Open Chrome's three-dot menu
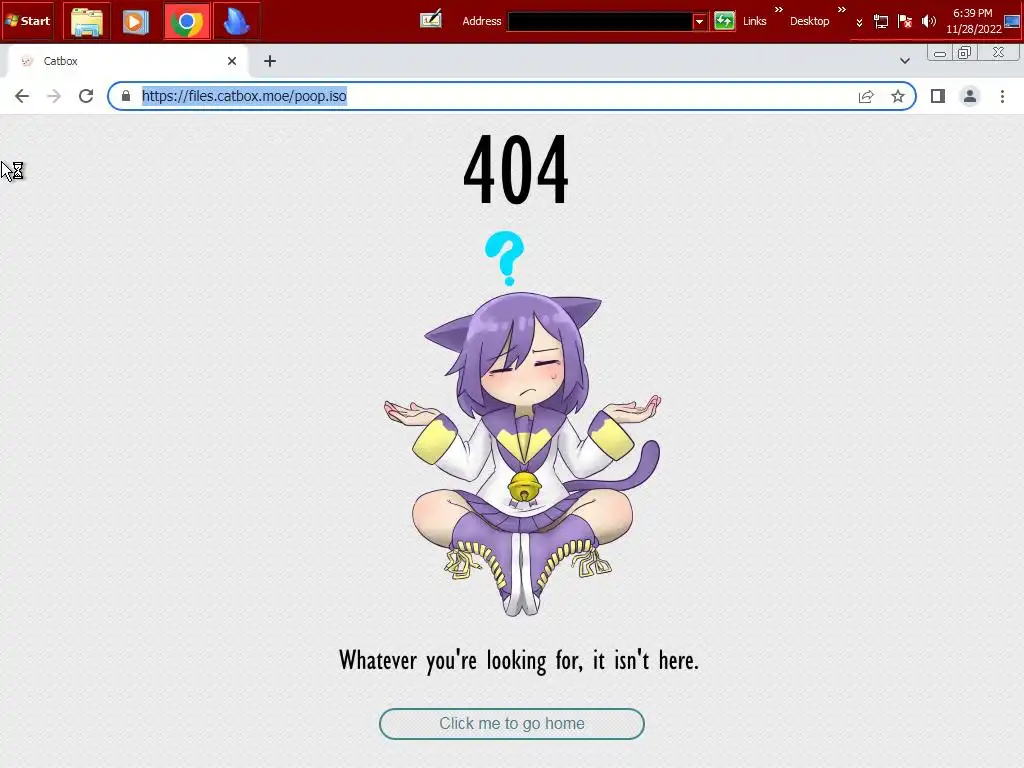 coord(1002,96)
